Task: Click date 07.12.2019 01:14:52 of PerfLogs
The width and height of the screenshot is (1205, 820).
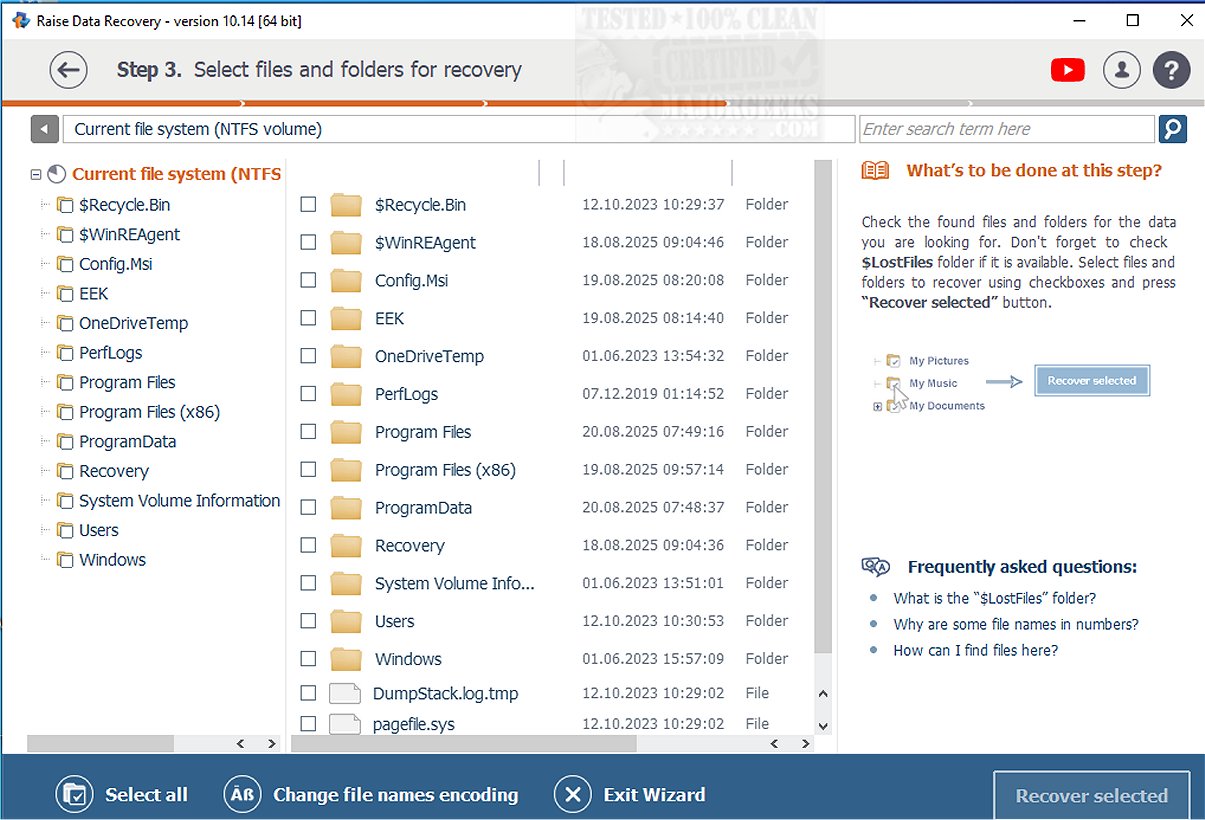Action: [653, 394]
